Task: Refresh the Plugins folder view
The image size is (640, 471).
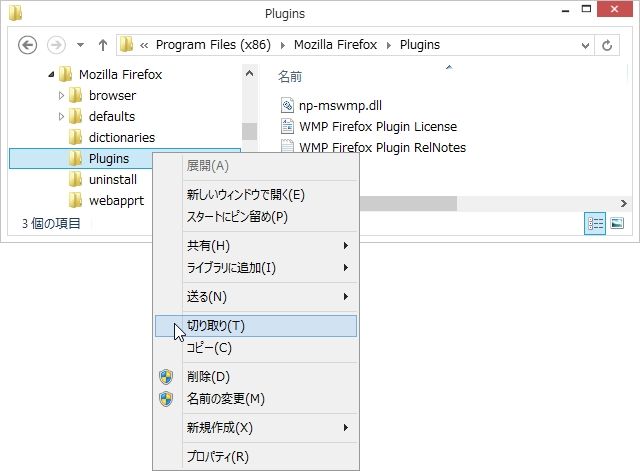Action: pos(607,45)
